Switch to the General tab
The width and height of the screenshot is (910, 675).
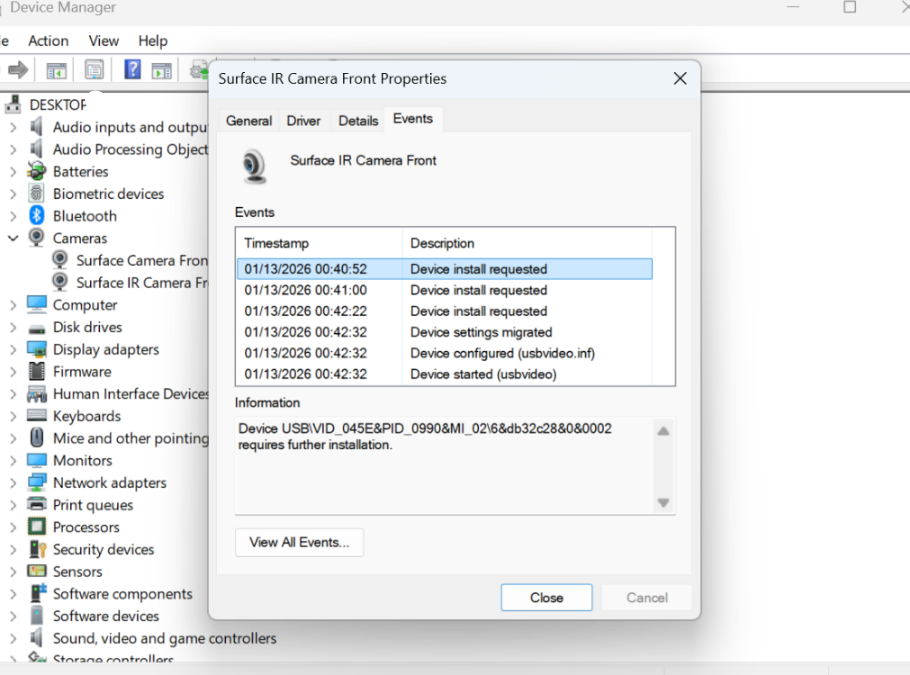point(249,121)
